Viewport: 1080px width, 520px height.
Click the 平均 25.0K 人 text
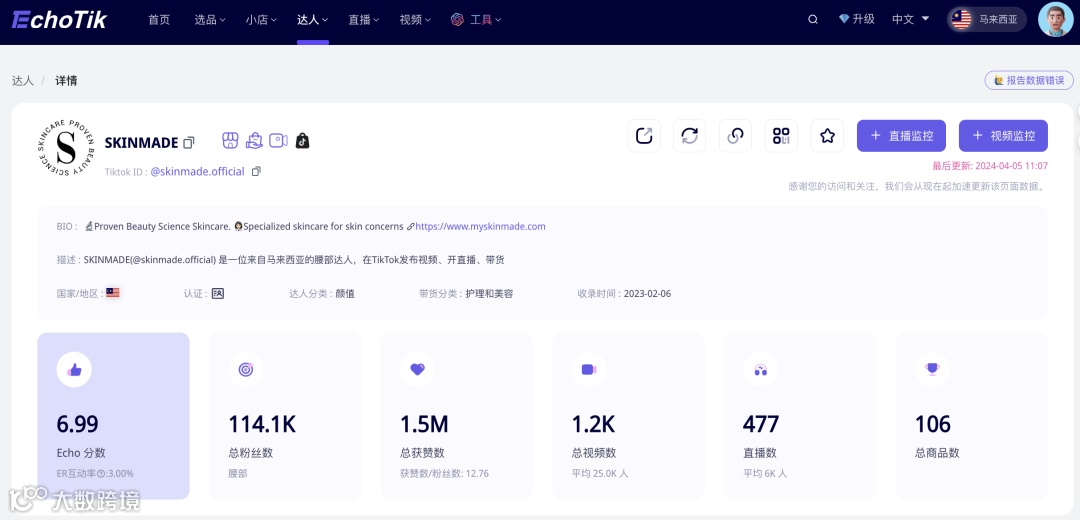coord(600,474)
